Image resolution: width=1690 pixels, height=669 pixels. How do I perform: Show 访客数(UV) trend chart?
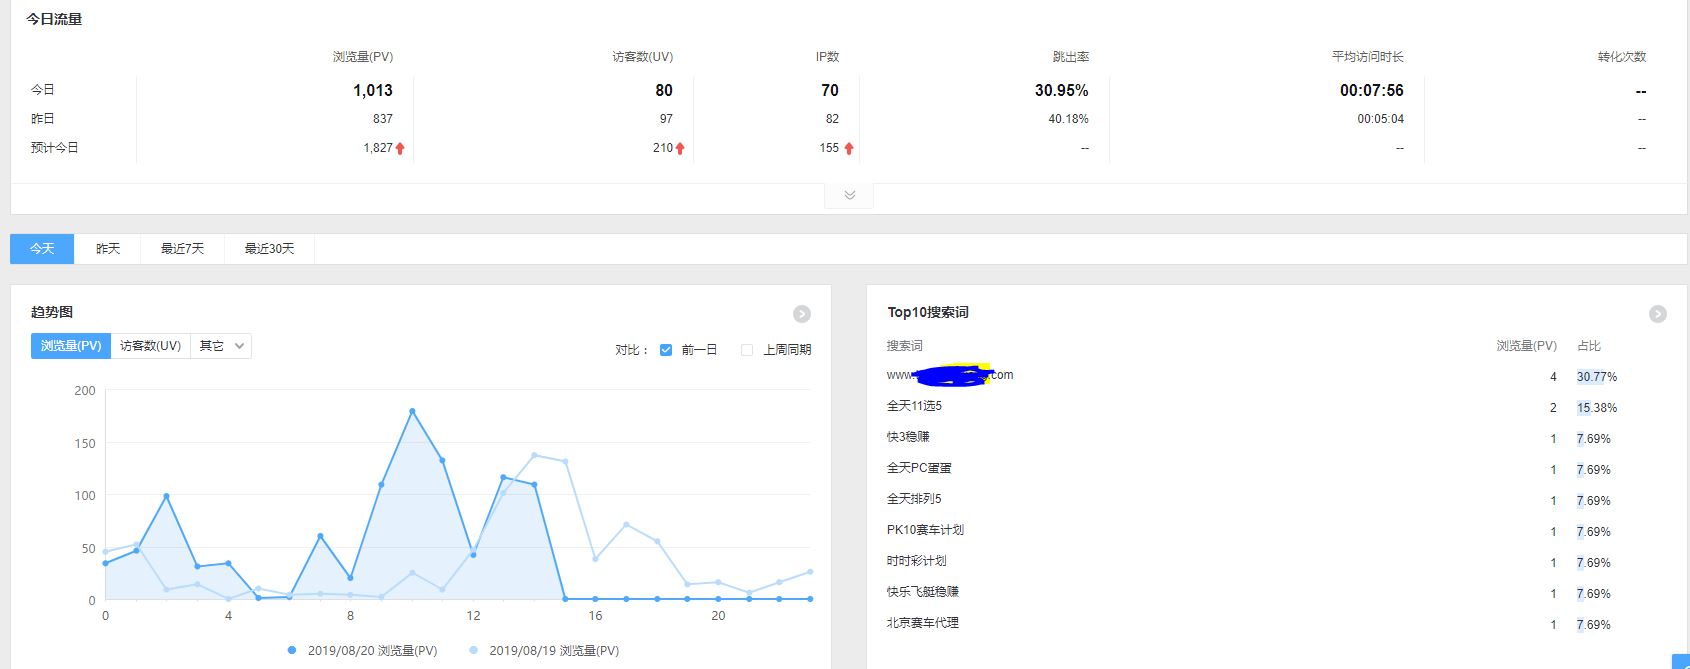[x=150, y=346]
